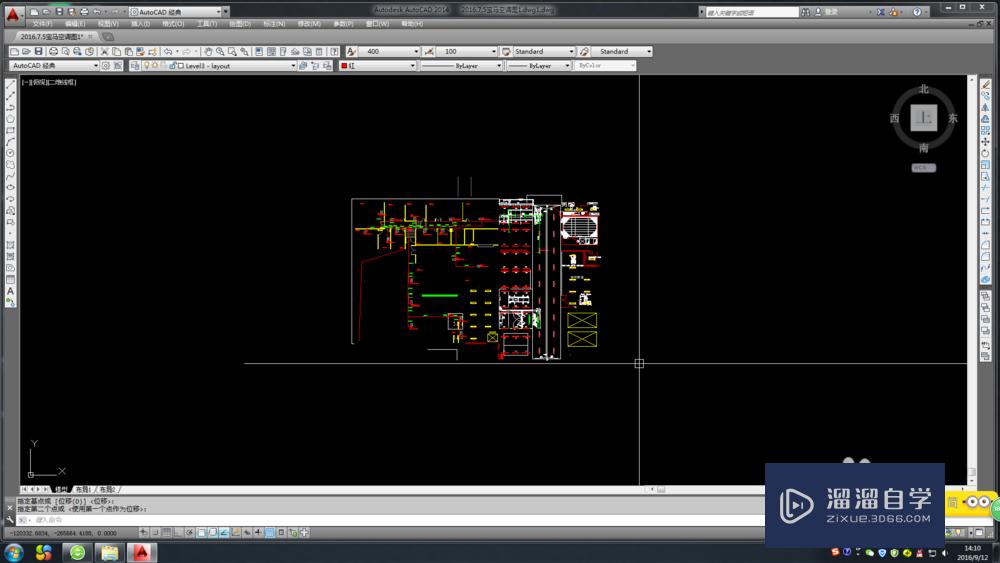Screen dimensions: 1000x563
Task: Click the Plot printer icon in Standard toolbar
Action: [x=54, y=52]
